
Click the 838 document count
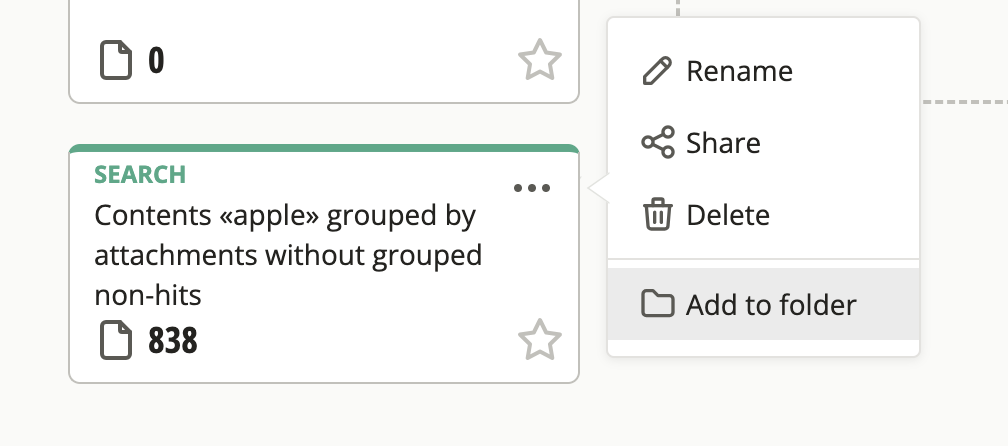(172, 340)
